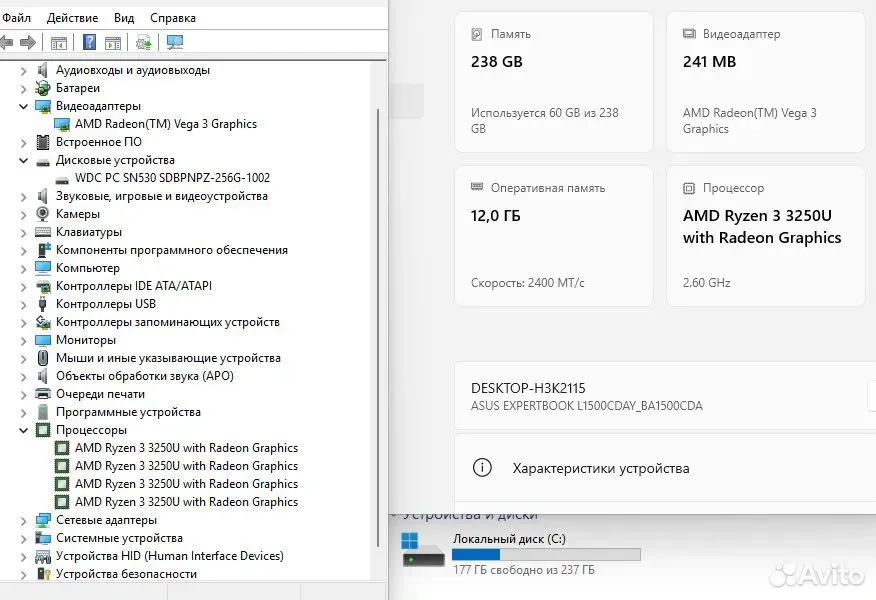Click the Сетевые адаптеры network icon
This screenshot has width=876, height=600.
pos(42,520)
